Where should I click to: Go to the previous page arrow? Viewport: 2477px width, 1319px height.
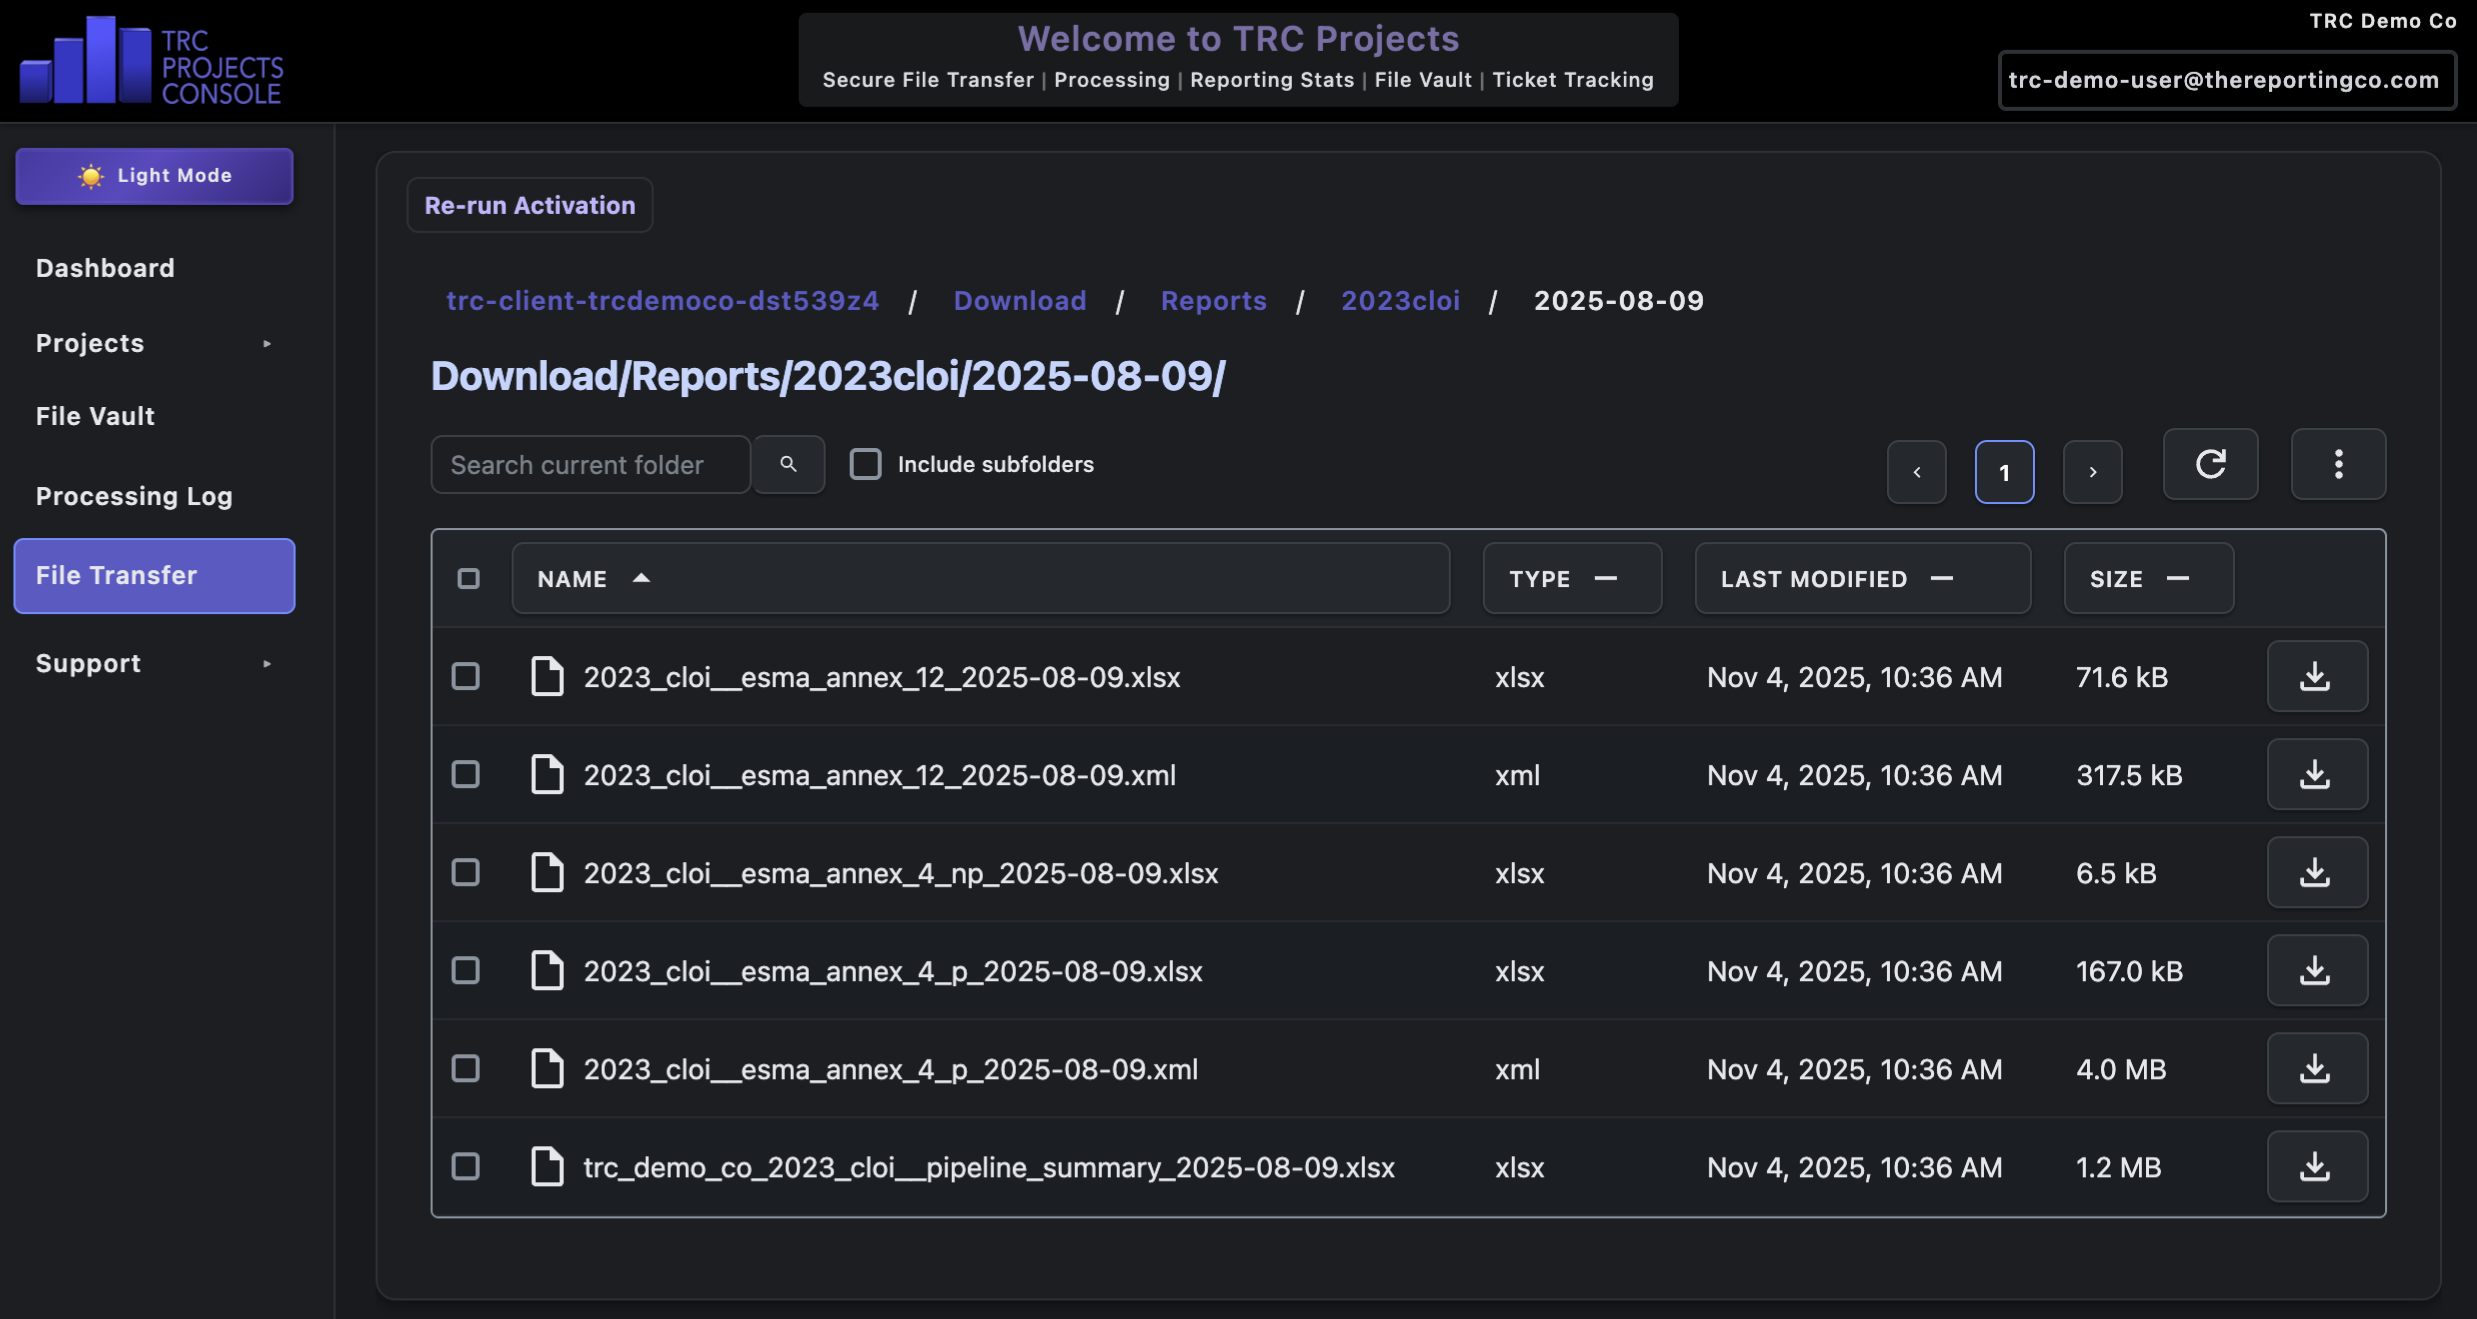[x=1916, y=472]
